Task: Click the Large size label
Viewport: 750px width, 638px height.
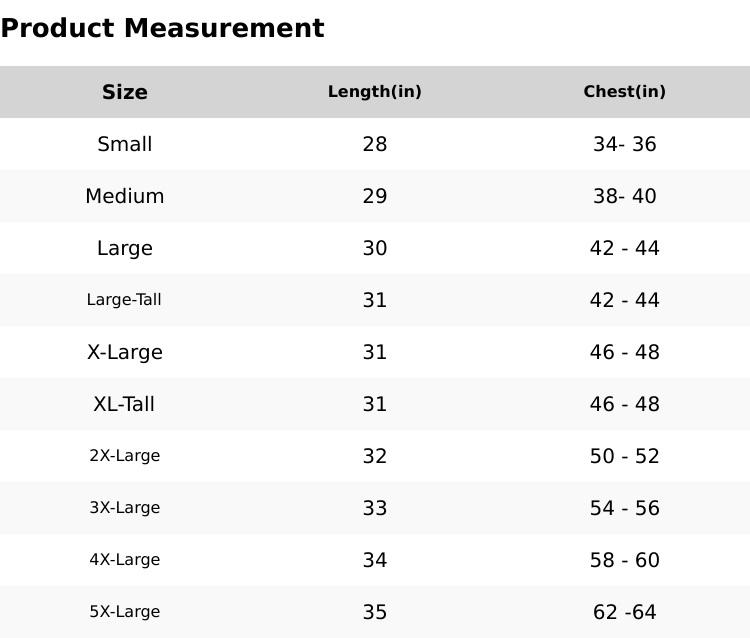Action: (125, 248)
